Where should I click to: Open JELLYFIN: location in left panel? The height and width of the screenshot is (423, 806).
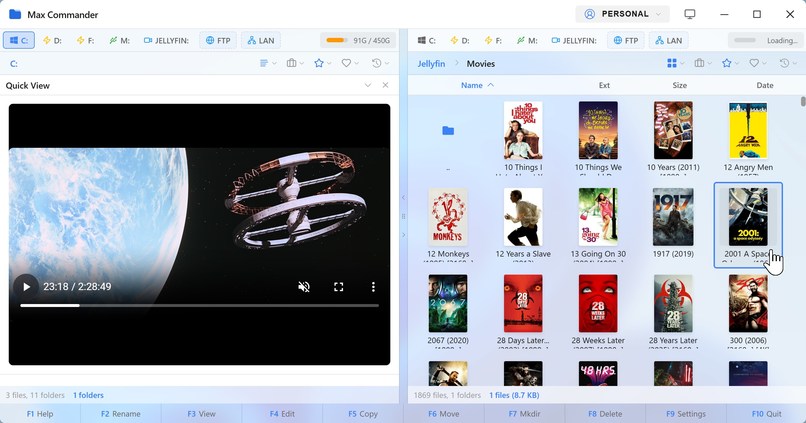(x=166, y=40)
